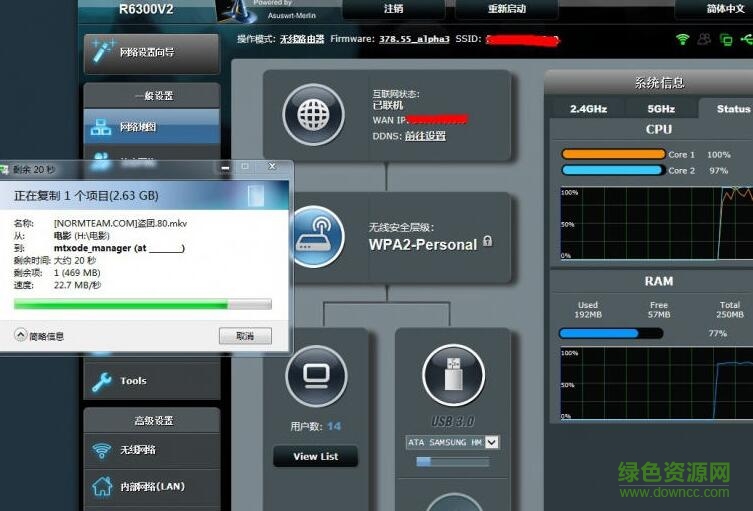Image resolution: width=753 pixels, height=511 pixels.
Task: Open the 无线路由器 operation mode link
Action: coord(302,39)
